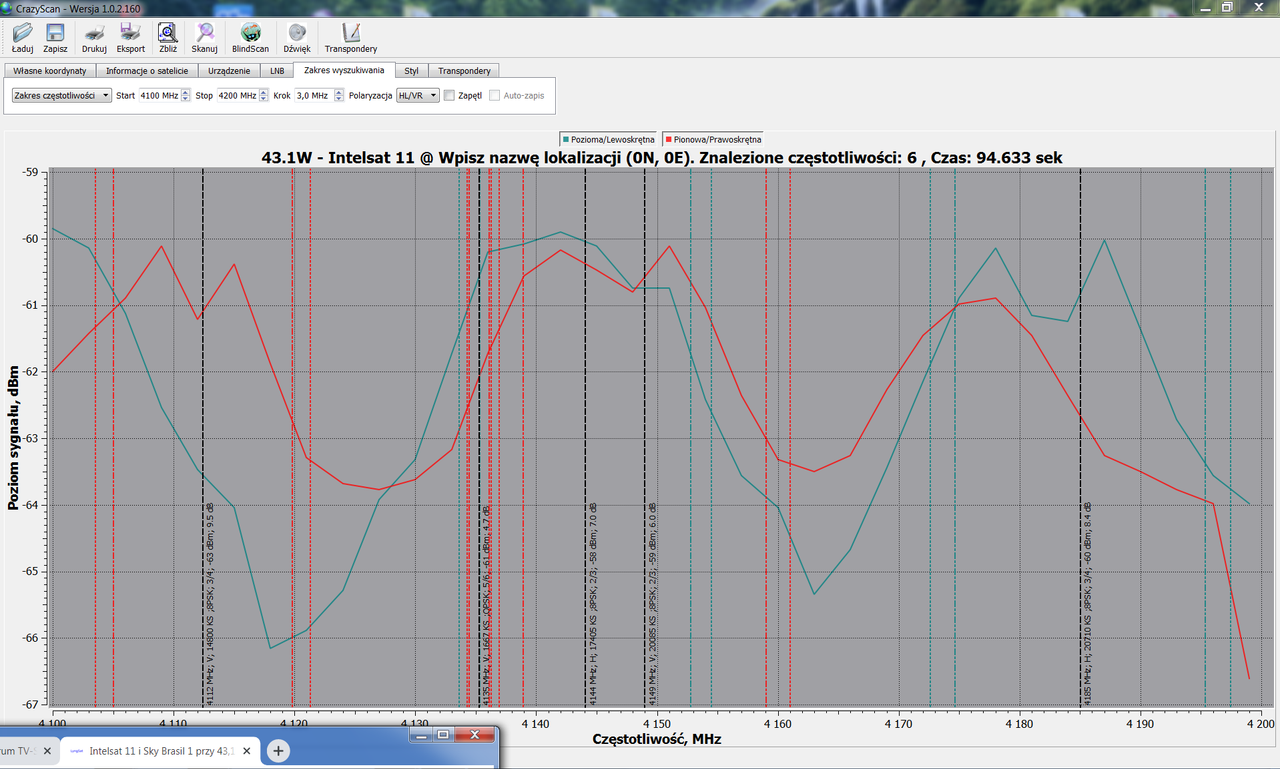
Task: Click the 'Częstotliwość, MHz' axis label
Action: point(656,739)
